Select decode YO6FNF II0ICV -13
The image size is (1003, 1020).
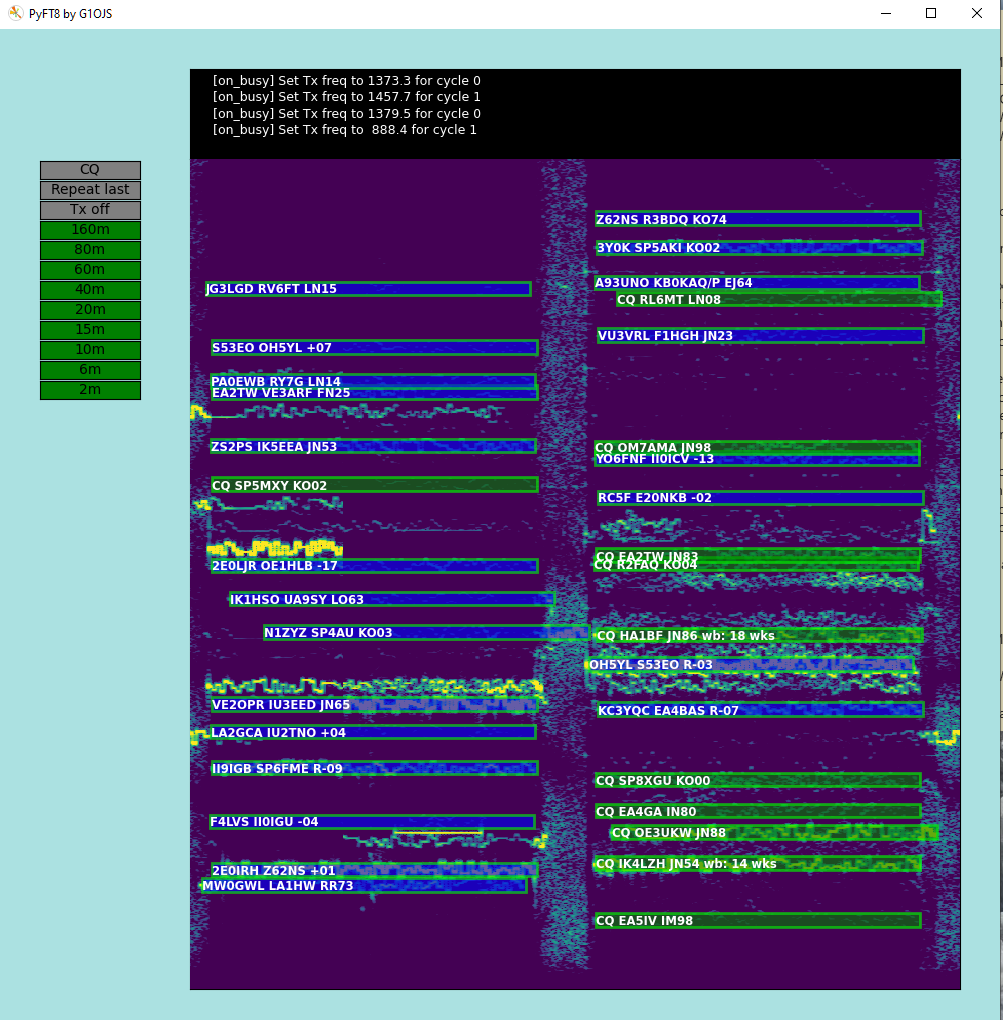pos(757,459)
